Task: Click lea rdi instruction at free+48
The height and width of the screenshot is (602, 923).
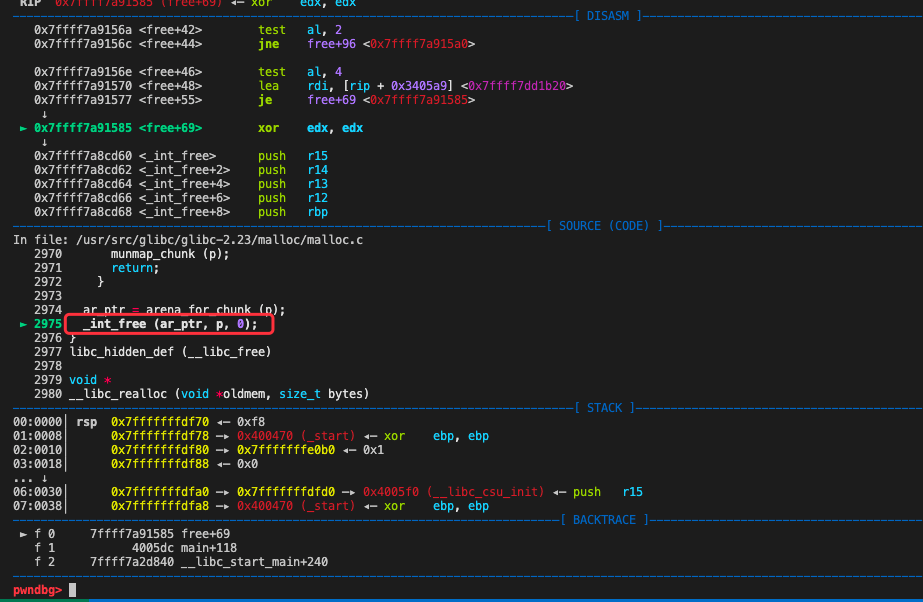Action: [303, 86]
